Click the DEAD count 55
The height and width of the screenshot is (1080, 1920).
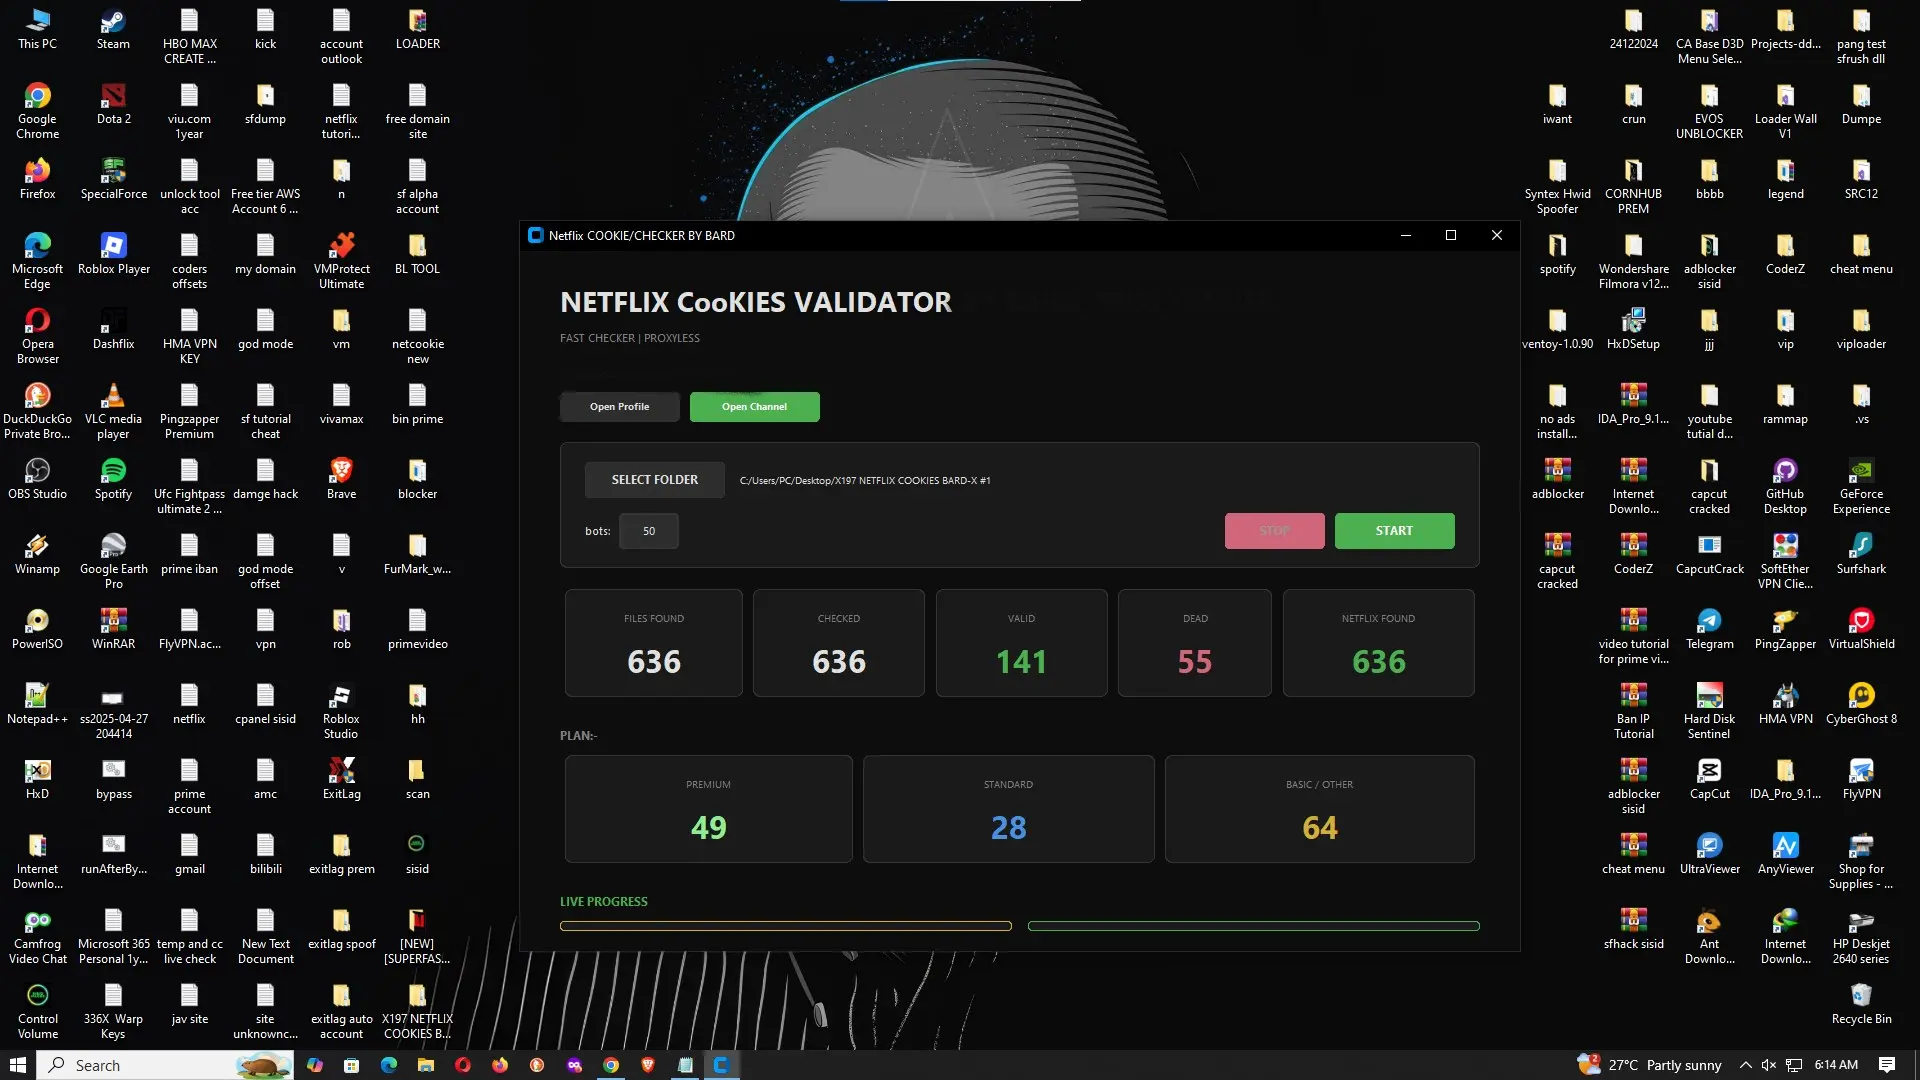tap(1194, 662)
